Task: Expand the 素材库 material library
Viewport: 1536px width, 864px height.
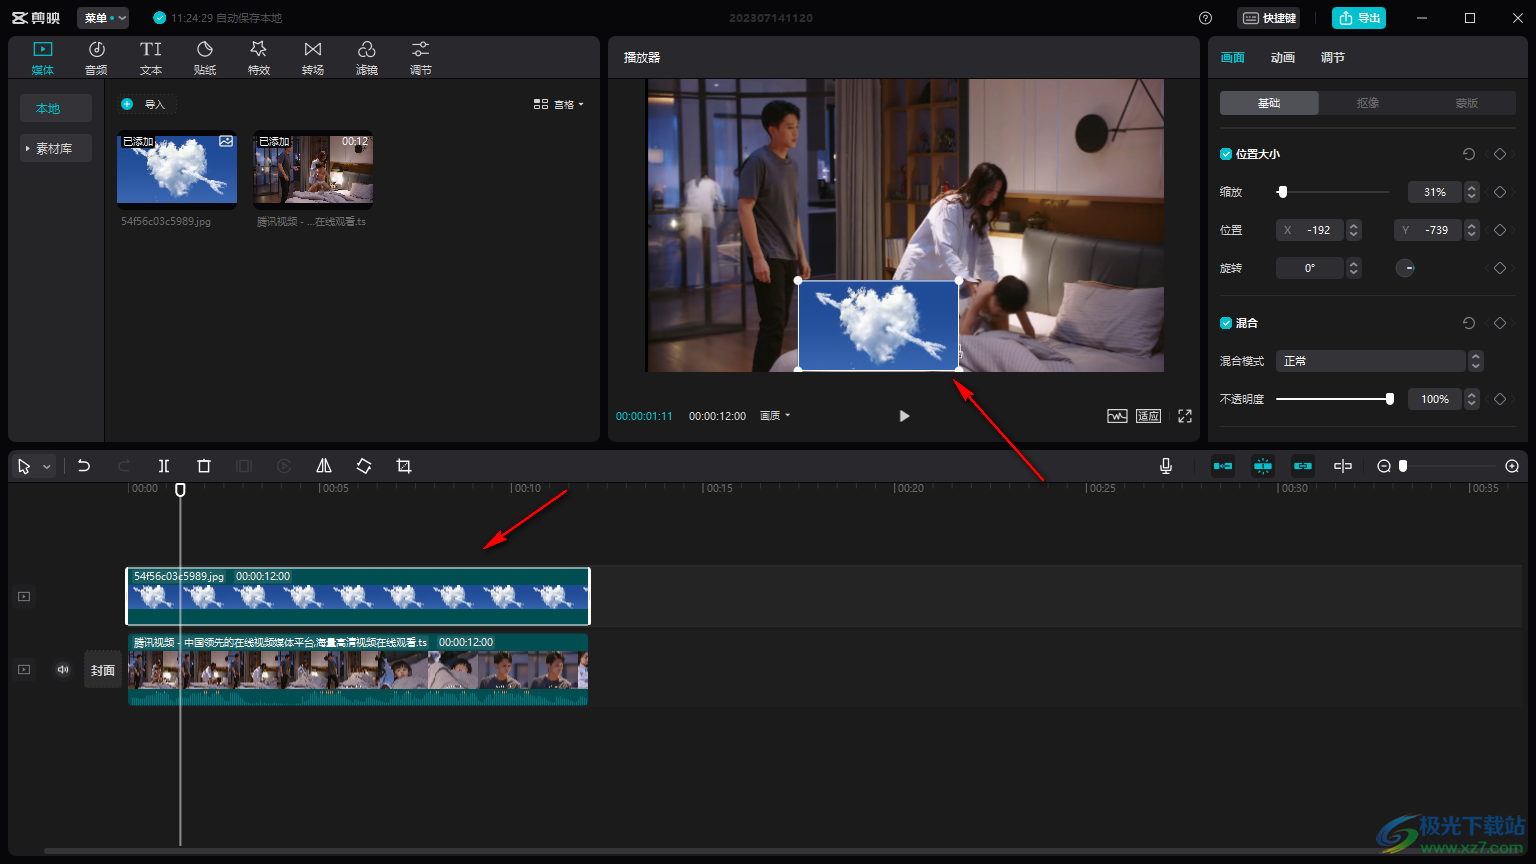Action: pyautogui.click(x=56, y=148)
